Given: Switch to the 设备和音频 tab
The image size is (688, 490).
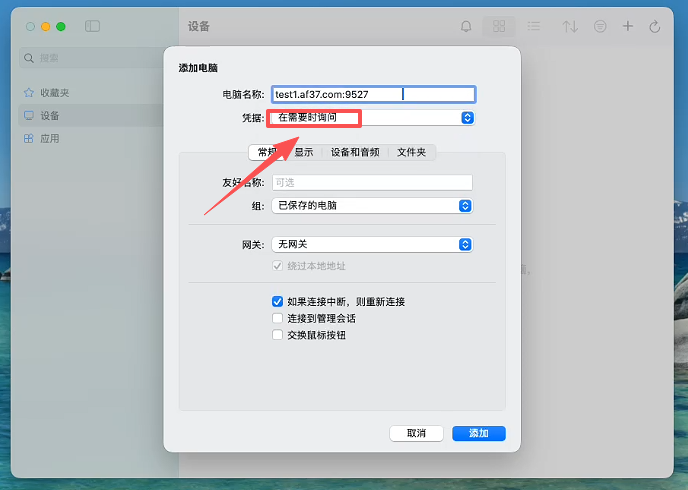Looking at the screenshot, I should (355, 152).
